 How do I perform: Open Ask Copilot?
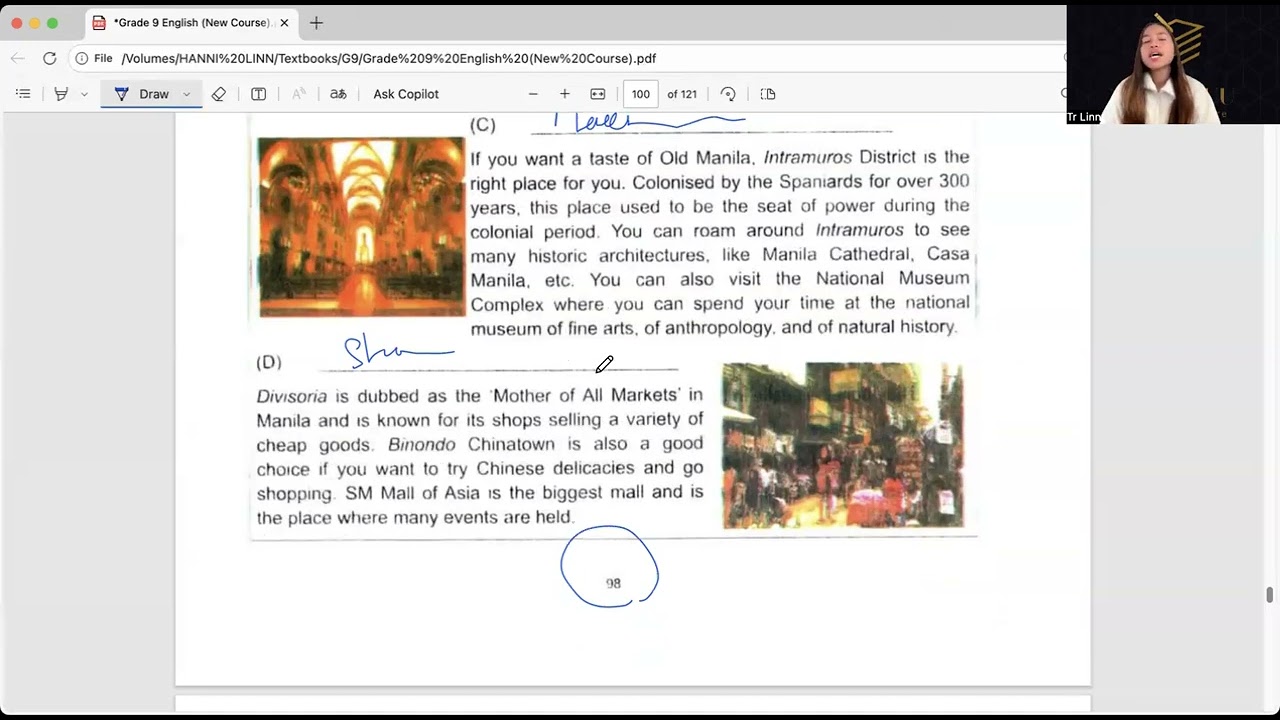click(x=406, y=94)
